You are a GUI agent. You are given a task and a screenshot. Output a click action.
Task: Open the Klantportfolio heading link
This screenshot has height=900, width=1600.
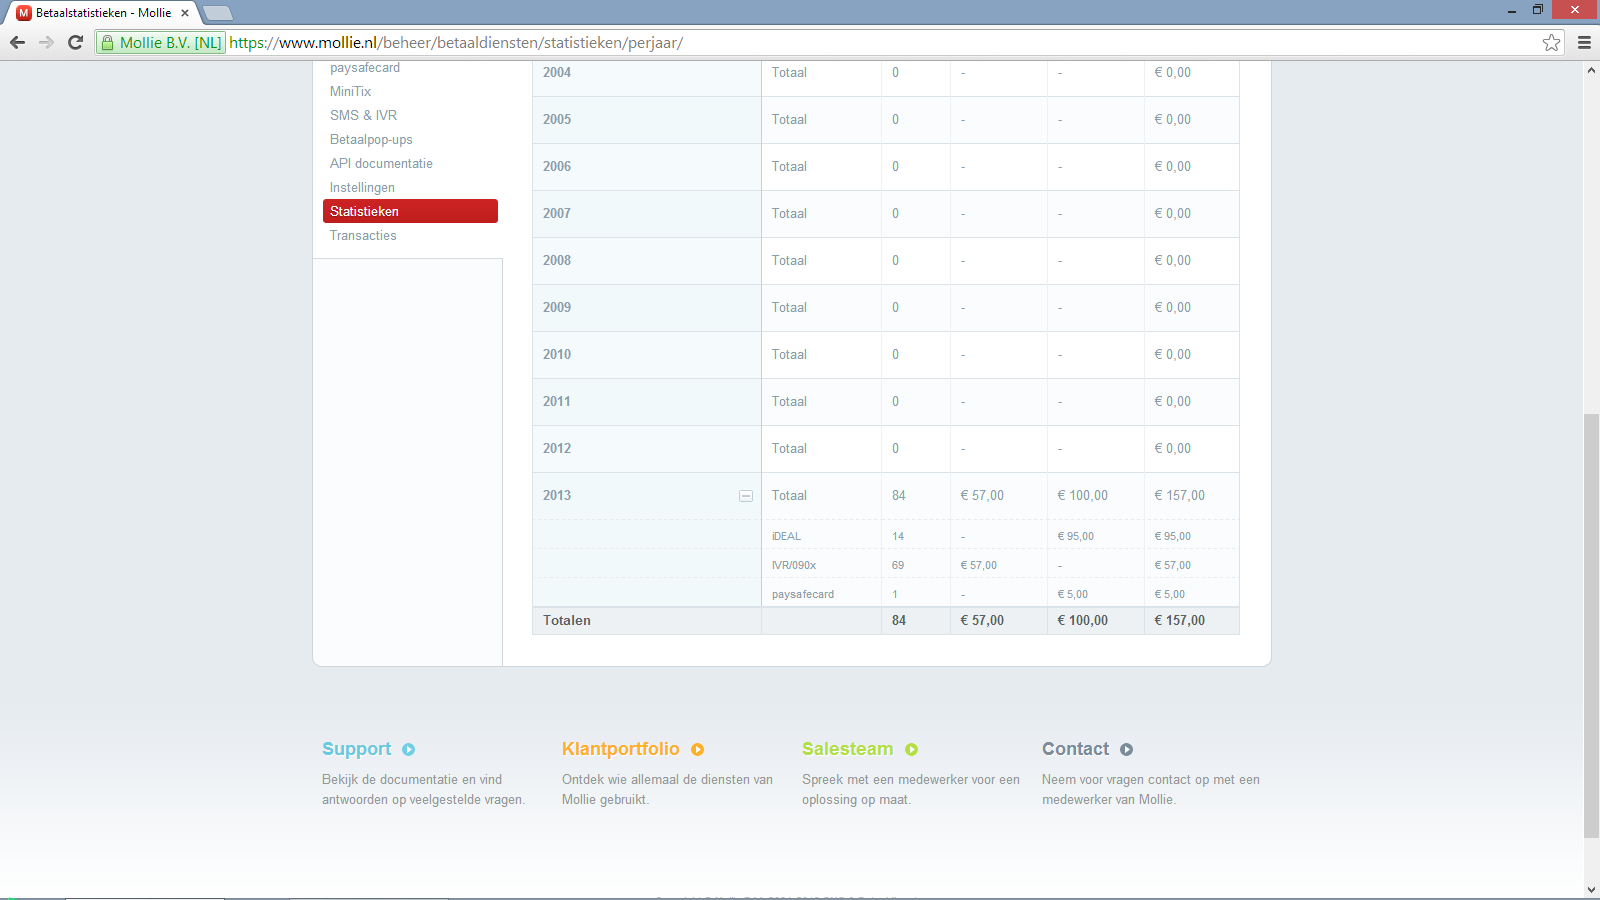point(620,749)
